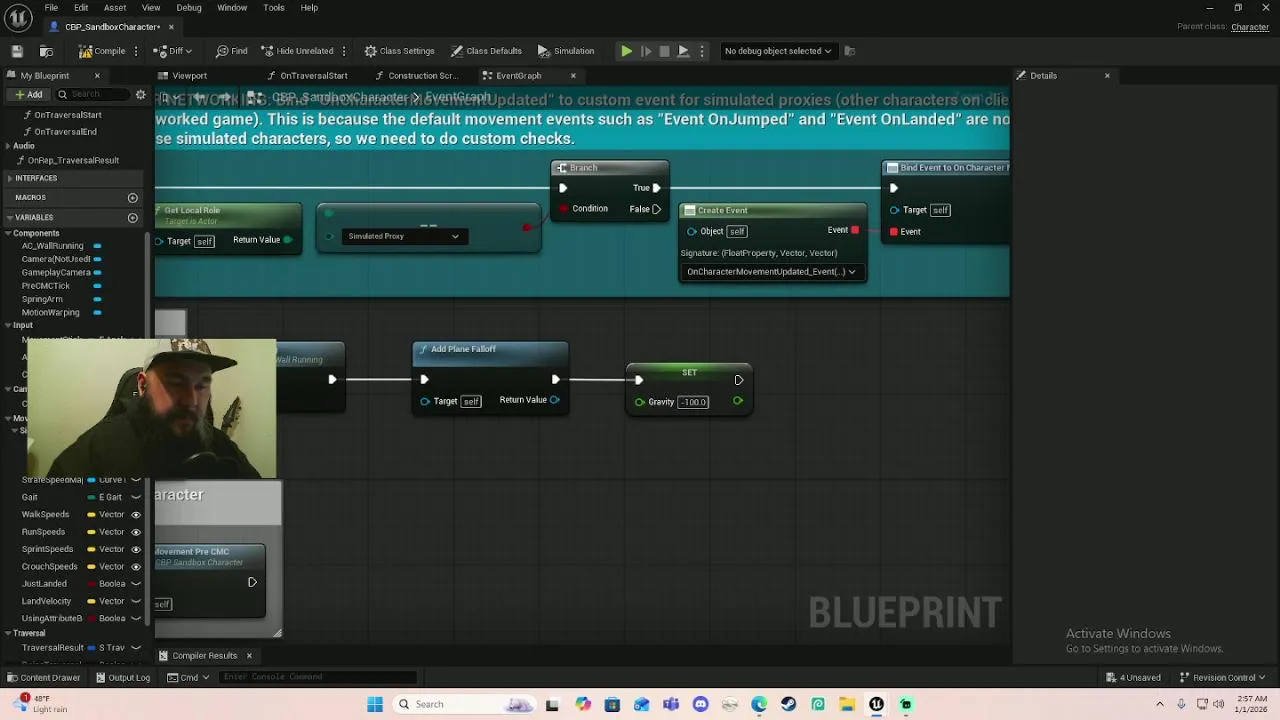Collapse the Traversal variable category

[x=7, y=633]
